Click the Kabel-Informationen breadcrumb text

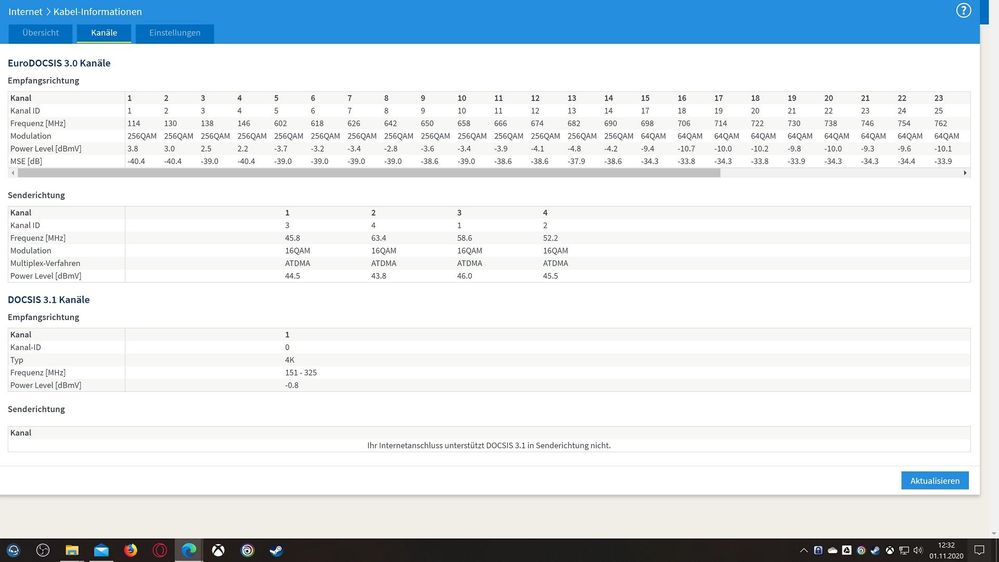point(97,11)
